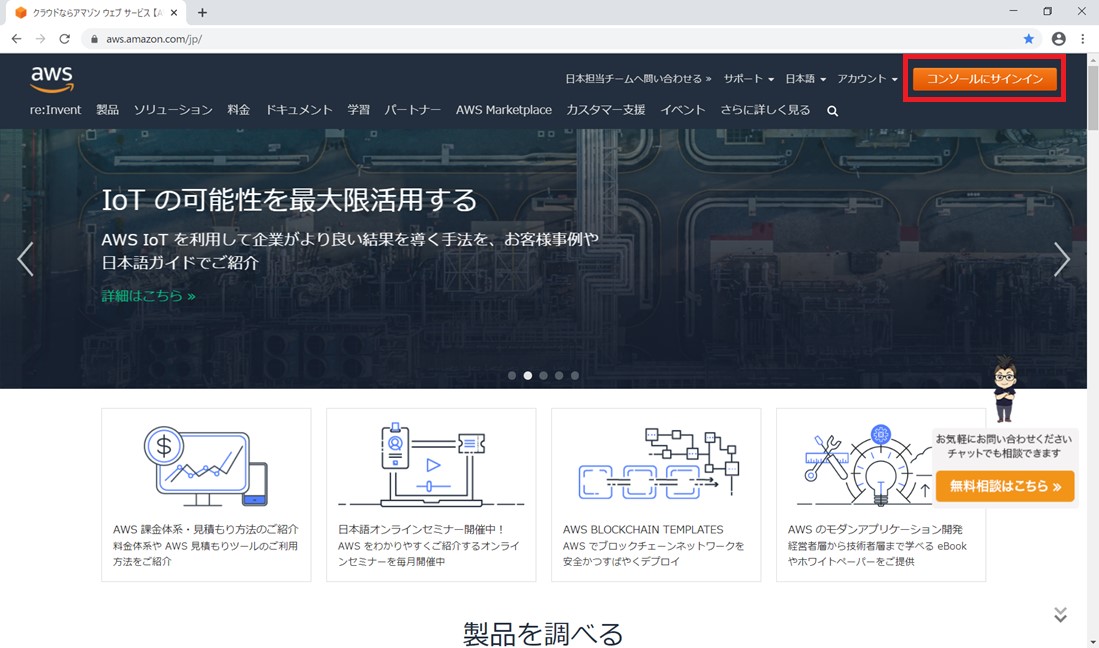
Task: Open the 製品 menu
Action: (107, 110)
